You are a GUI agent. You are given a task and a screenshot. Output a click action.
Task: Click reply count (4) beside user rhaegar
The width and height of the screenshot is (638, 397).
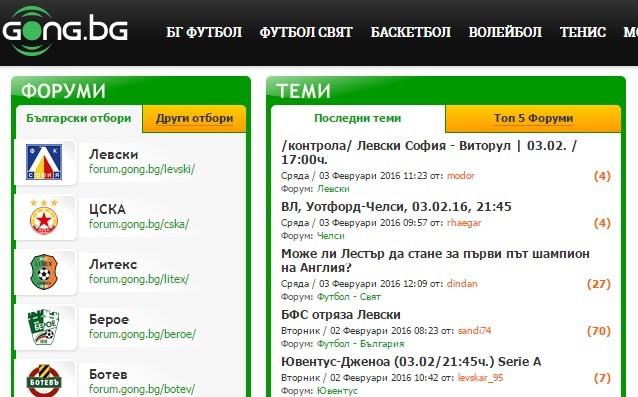pyautogui.click(x=602, y=223)
